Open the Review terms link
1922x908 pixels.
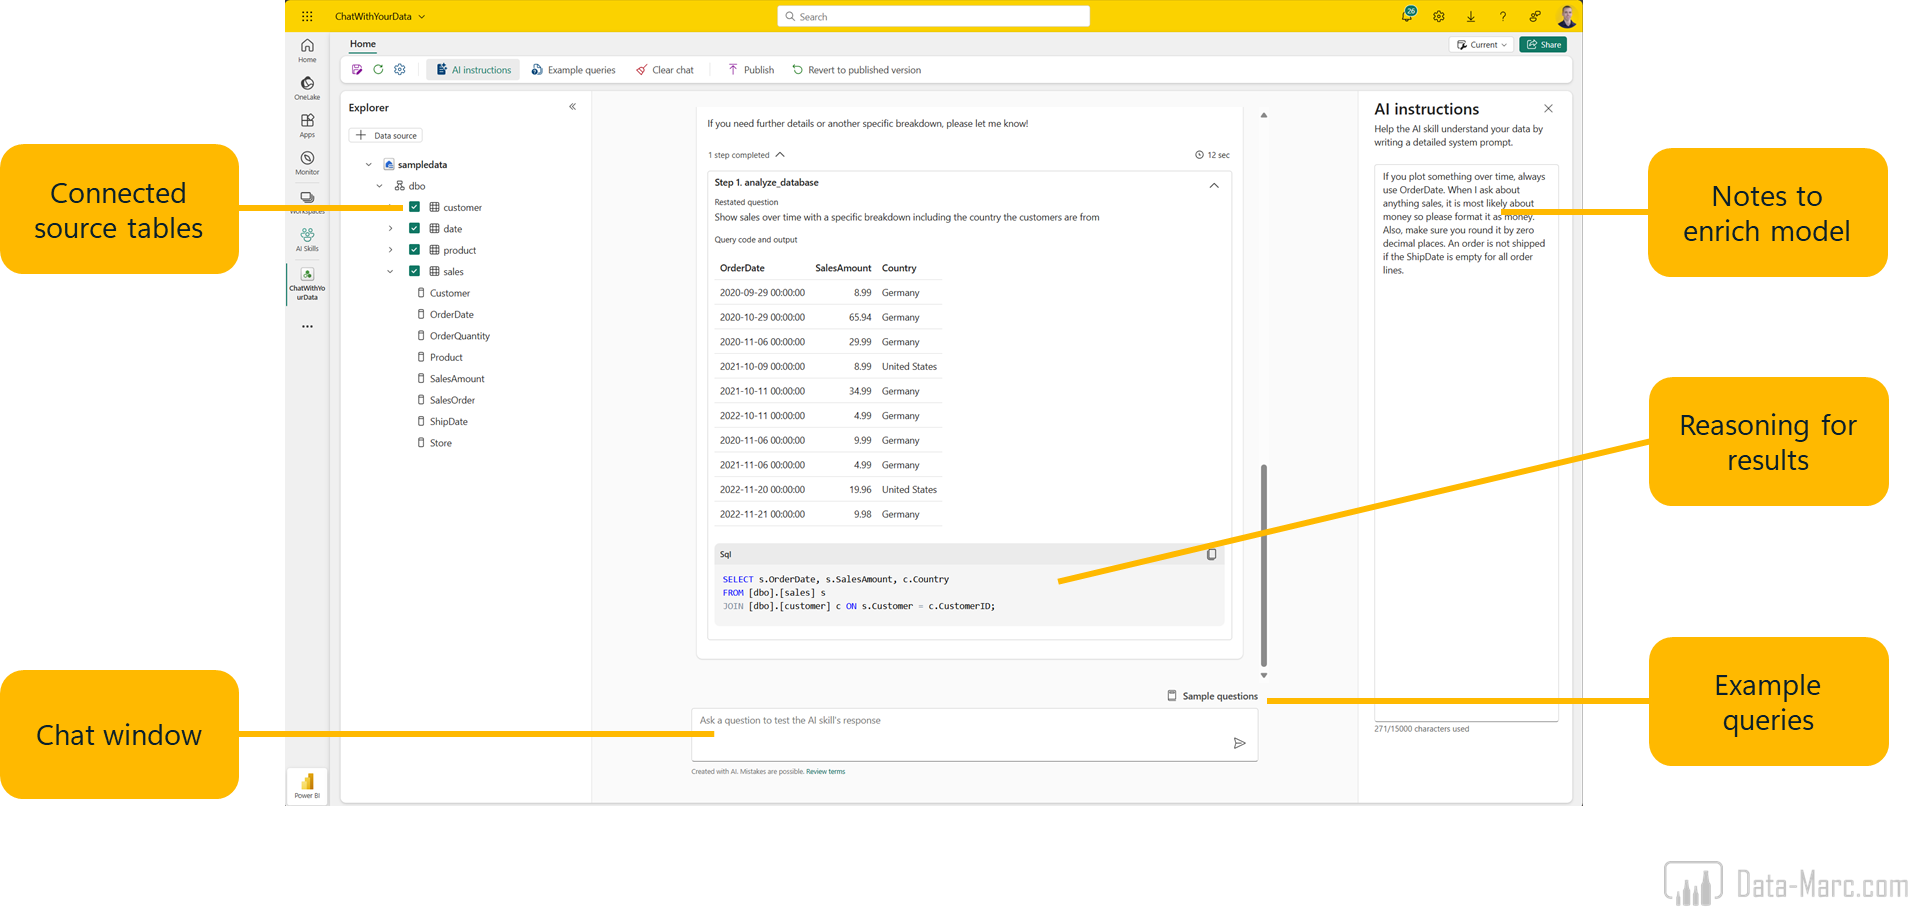(825, 772)
